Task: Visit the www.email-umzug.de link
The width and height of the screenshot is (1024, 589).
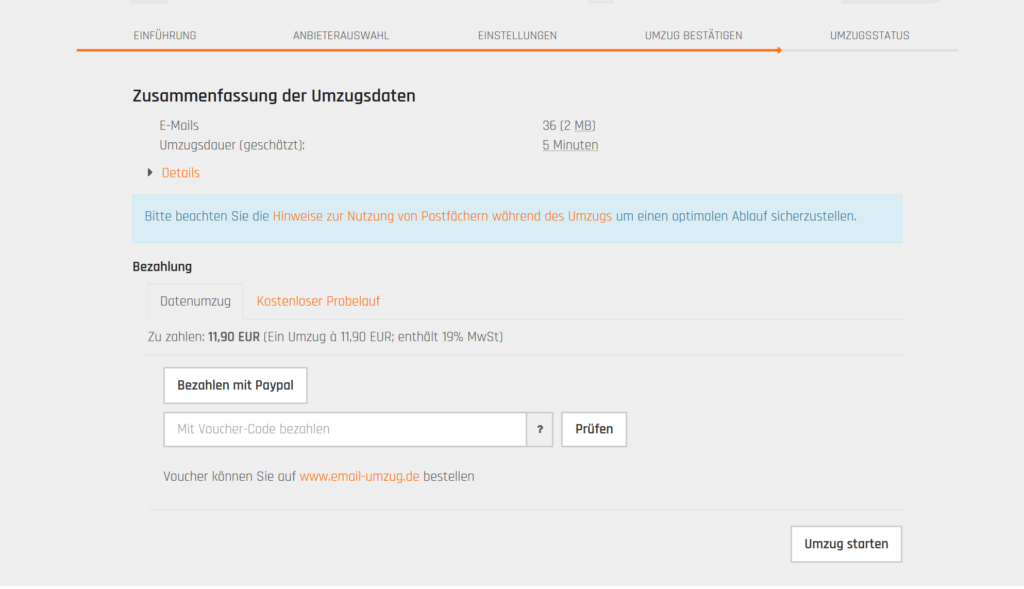Action: click(x=359, y=476)
